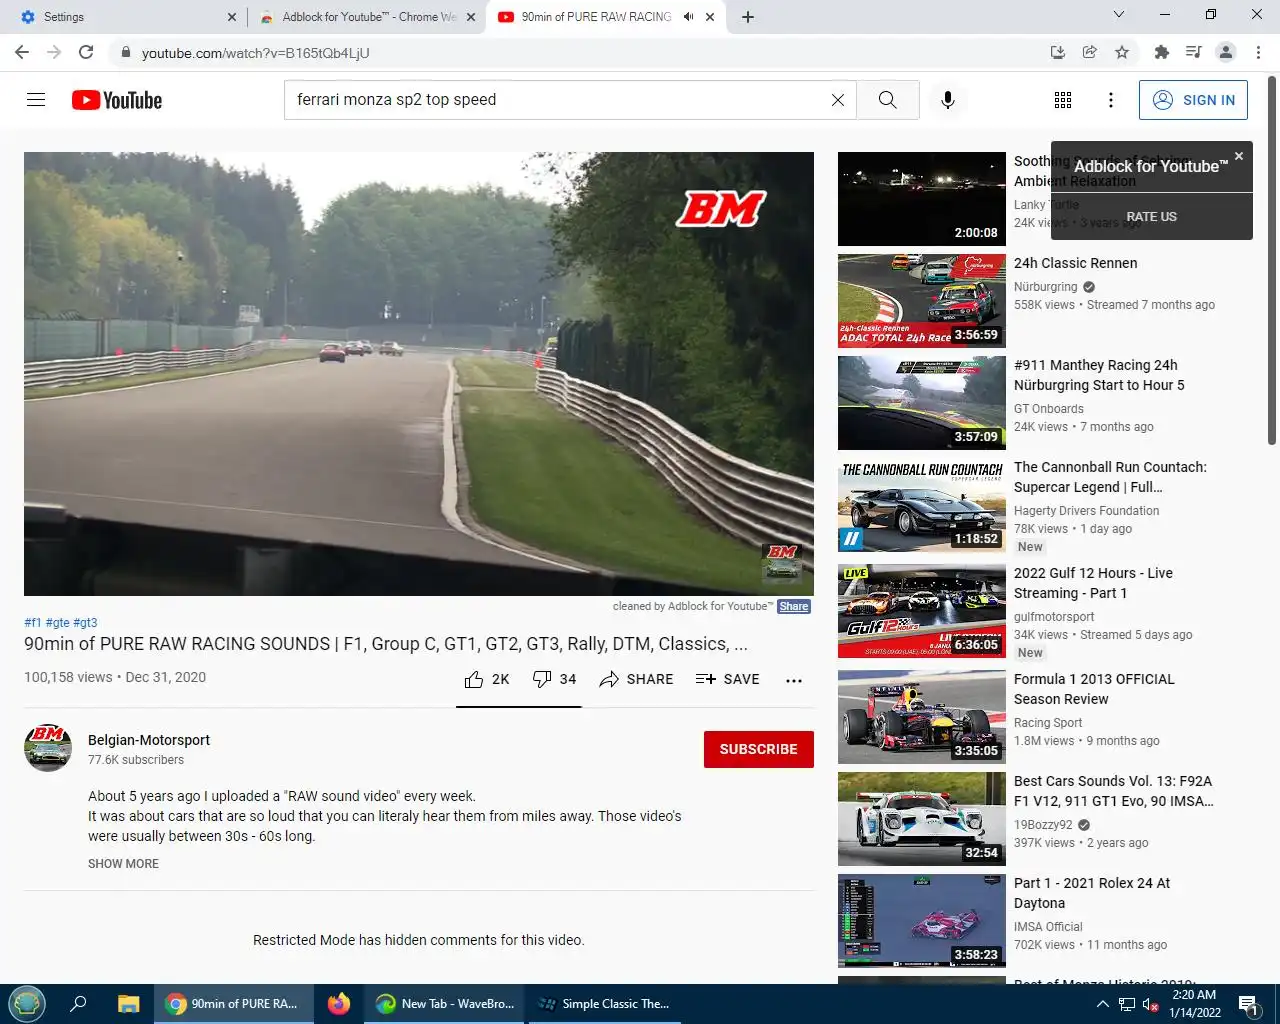Open taskbar search magnifier

click(x=78, y=1004)
